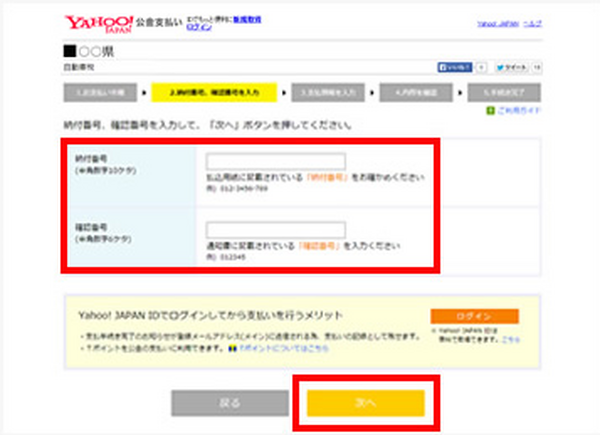Click the Yahoo! JAPAN logo

[x=99, y=24]
